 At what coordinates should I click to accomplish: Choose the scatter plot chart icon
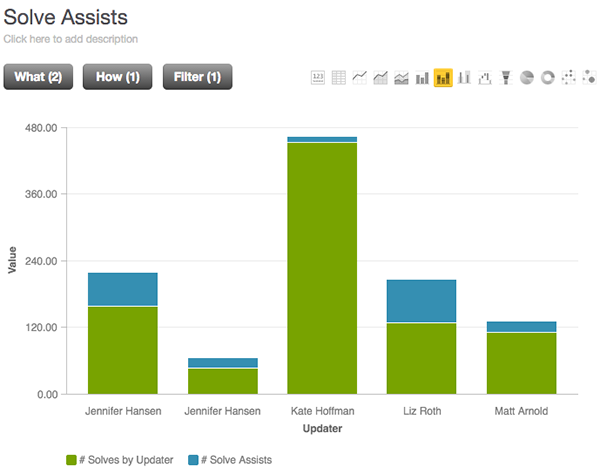(568, 77)
